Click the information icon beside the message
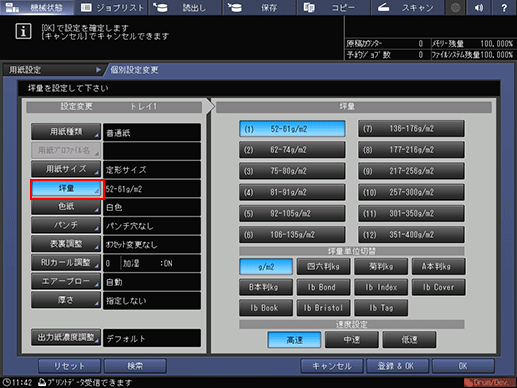Viewport: 517px width, 388px height. [23, 32]
